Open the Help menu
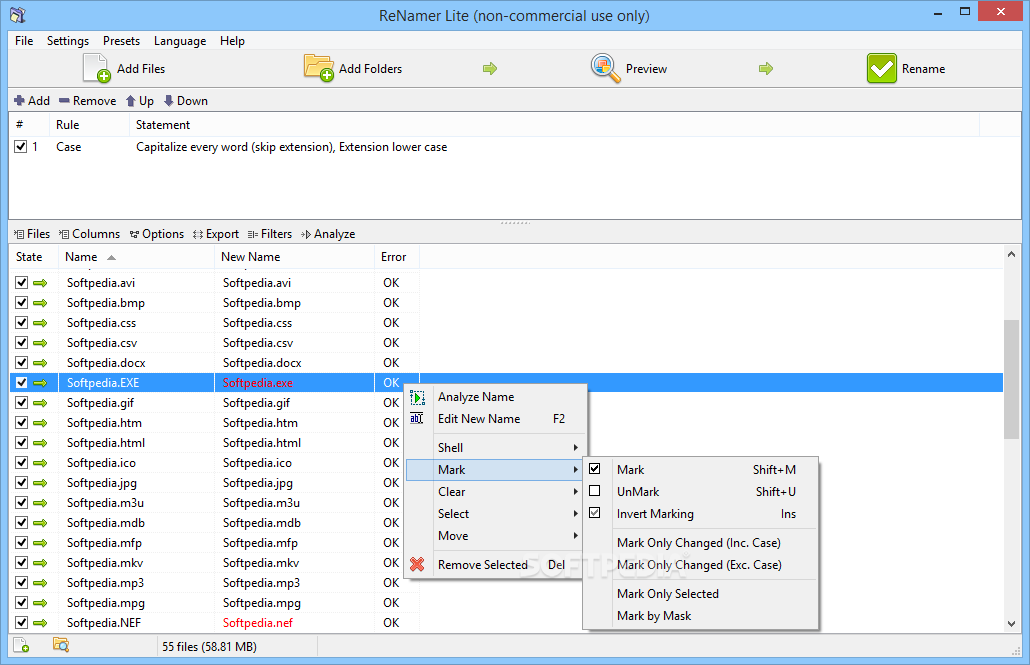The image size is (1030, 665). 233,41
